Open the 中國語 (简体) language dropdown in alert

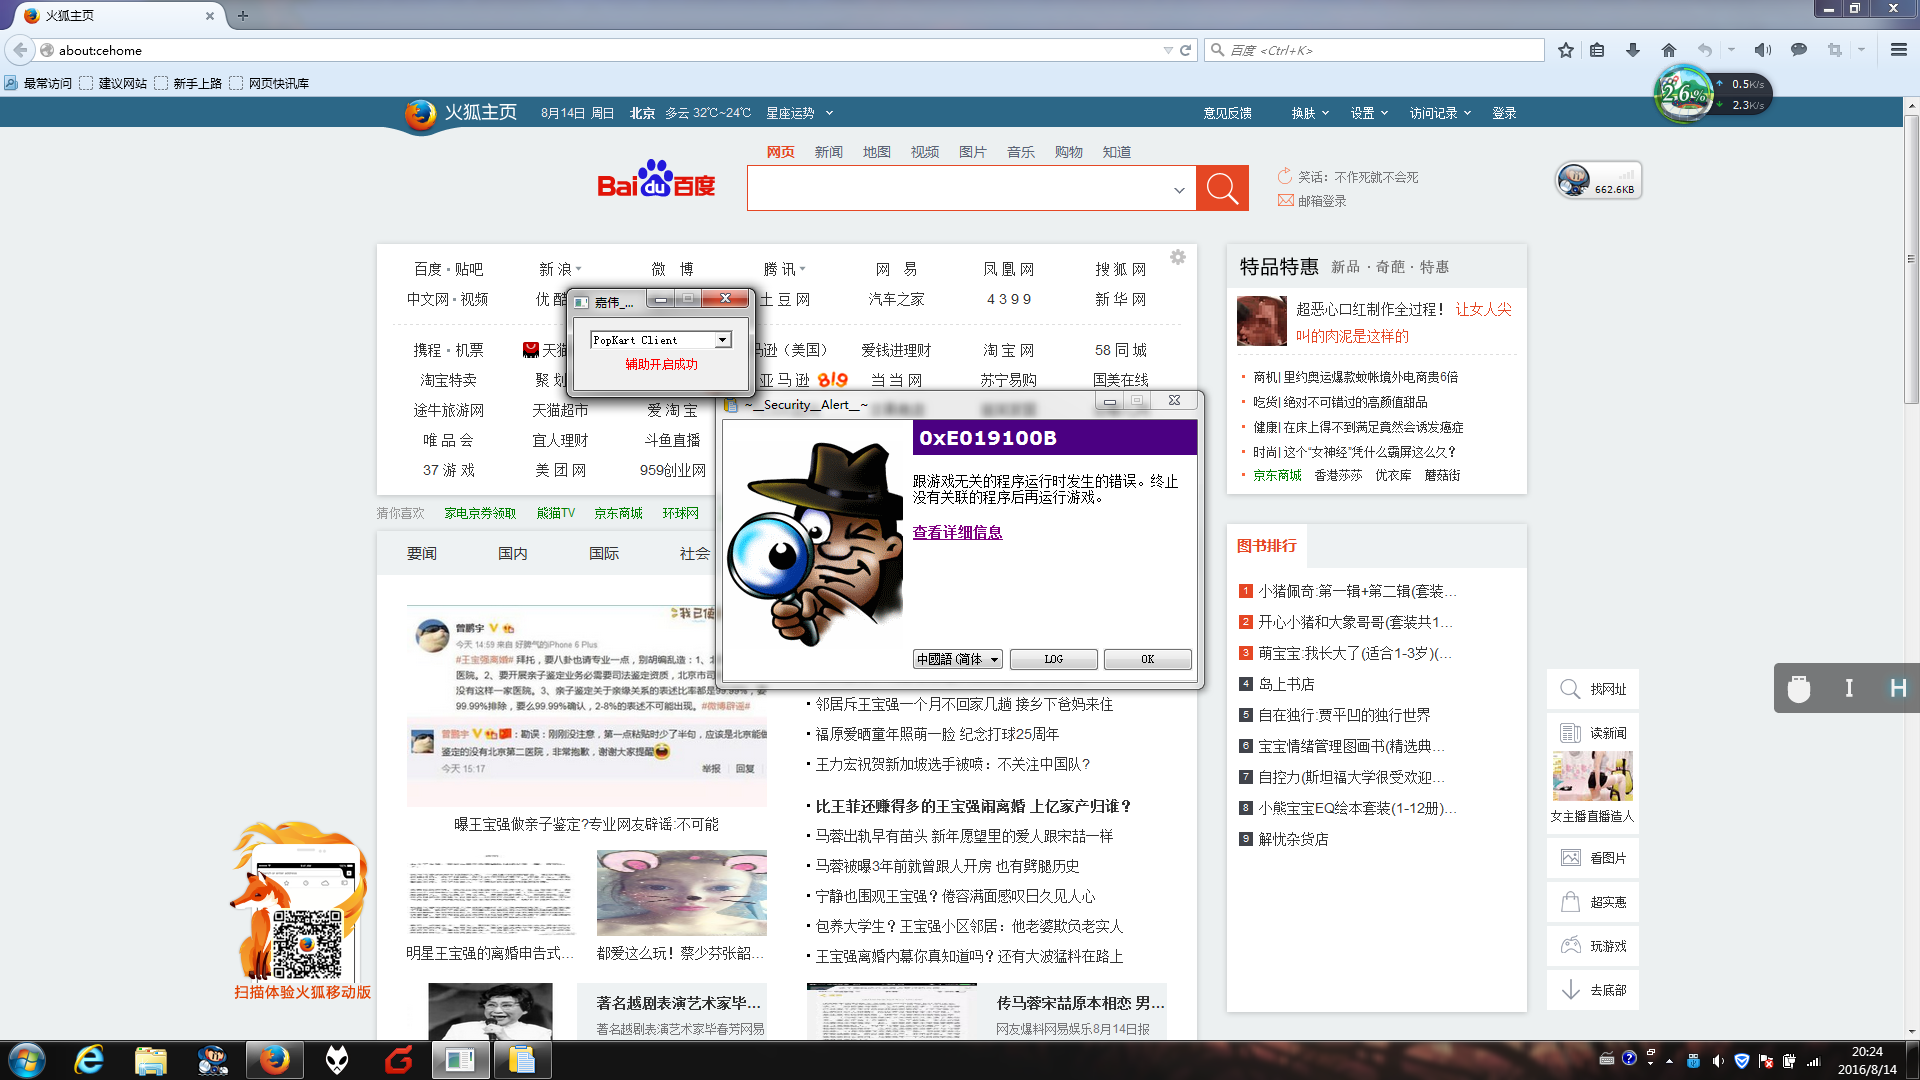958,659
